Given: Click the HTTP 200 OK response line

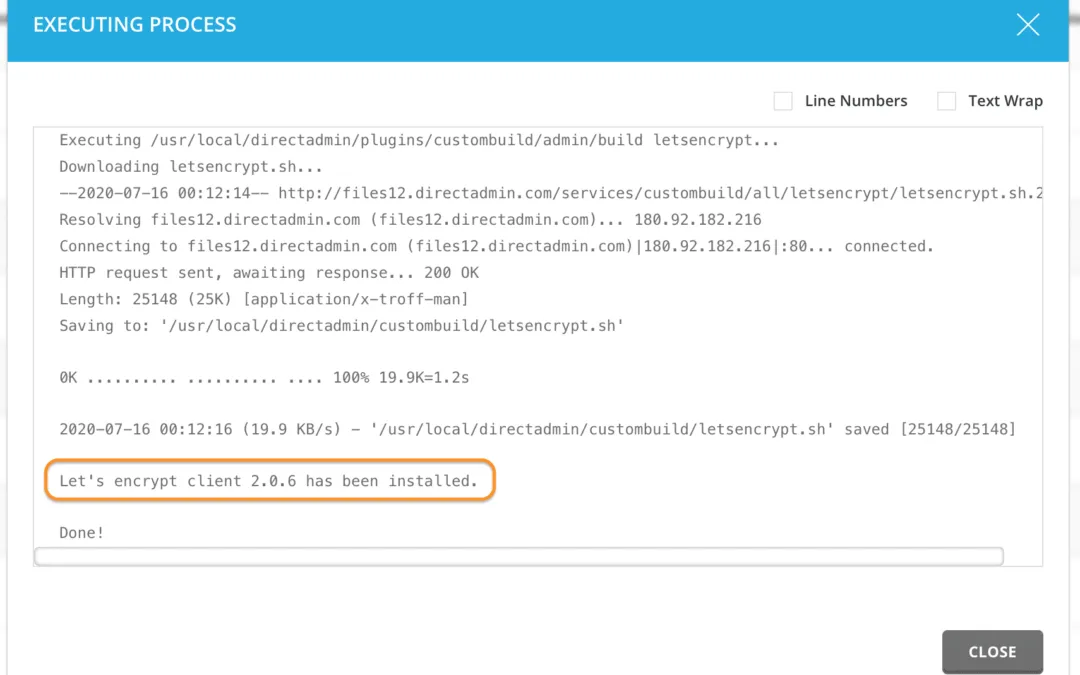Looking at the screenshot, I should coord(268,272).
